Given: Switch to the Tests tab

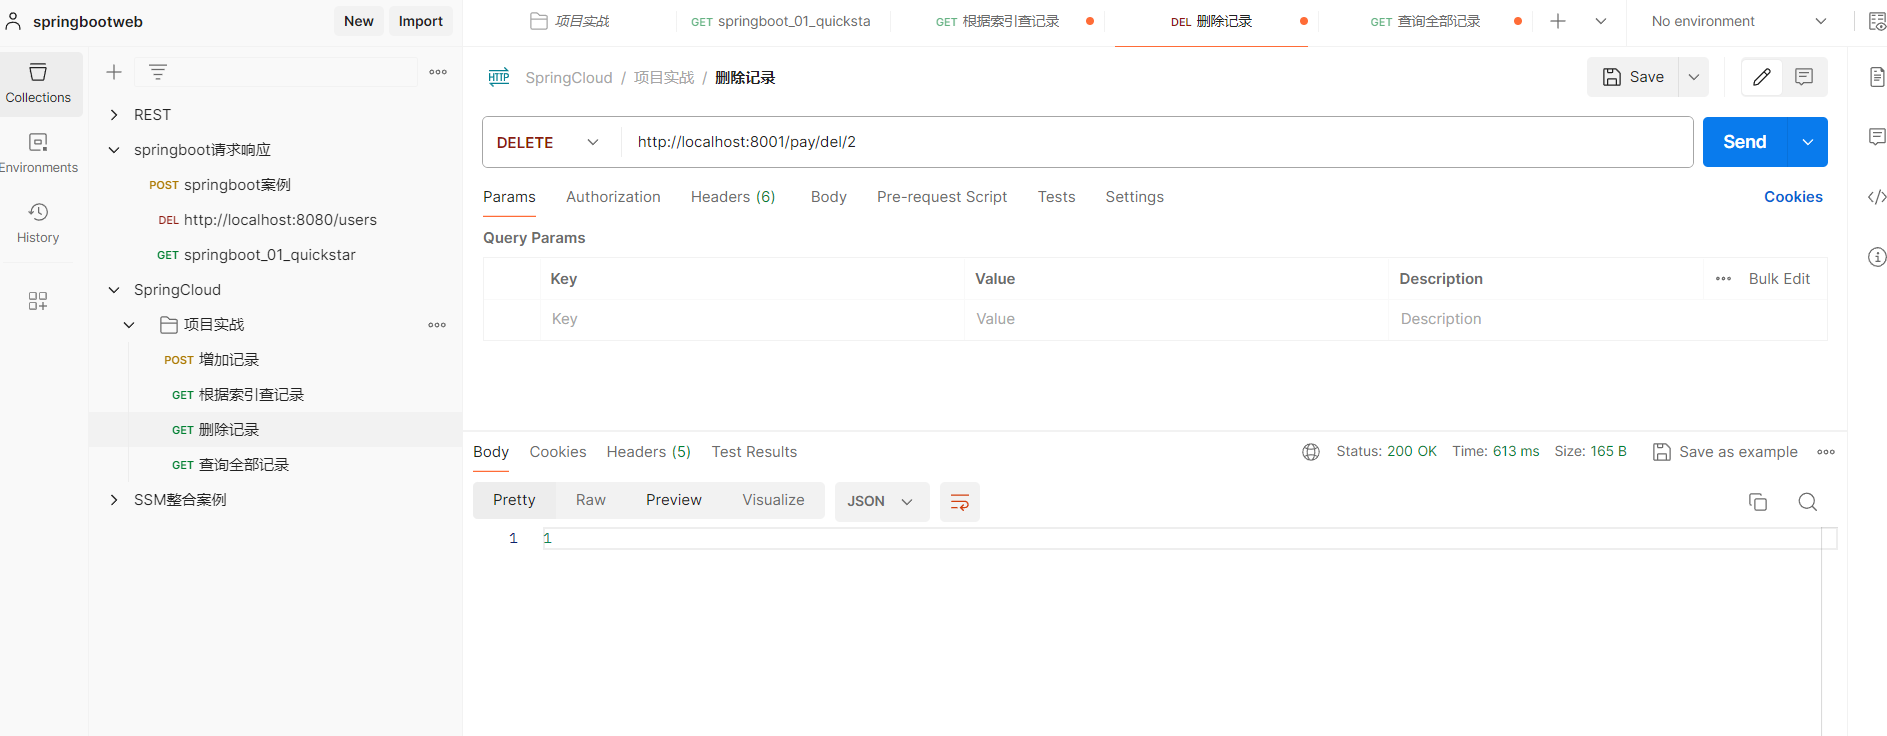Looking at the screenshot, I should tap(1056, 197).
